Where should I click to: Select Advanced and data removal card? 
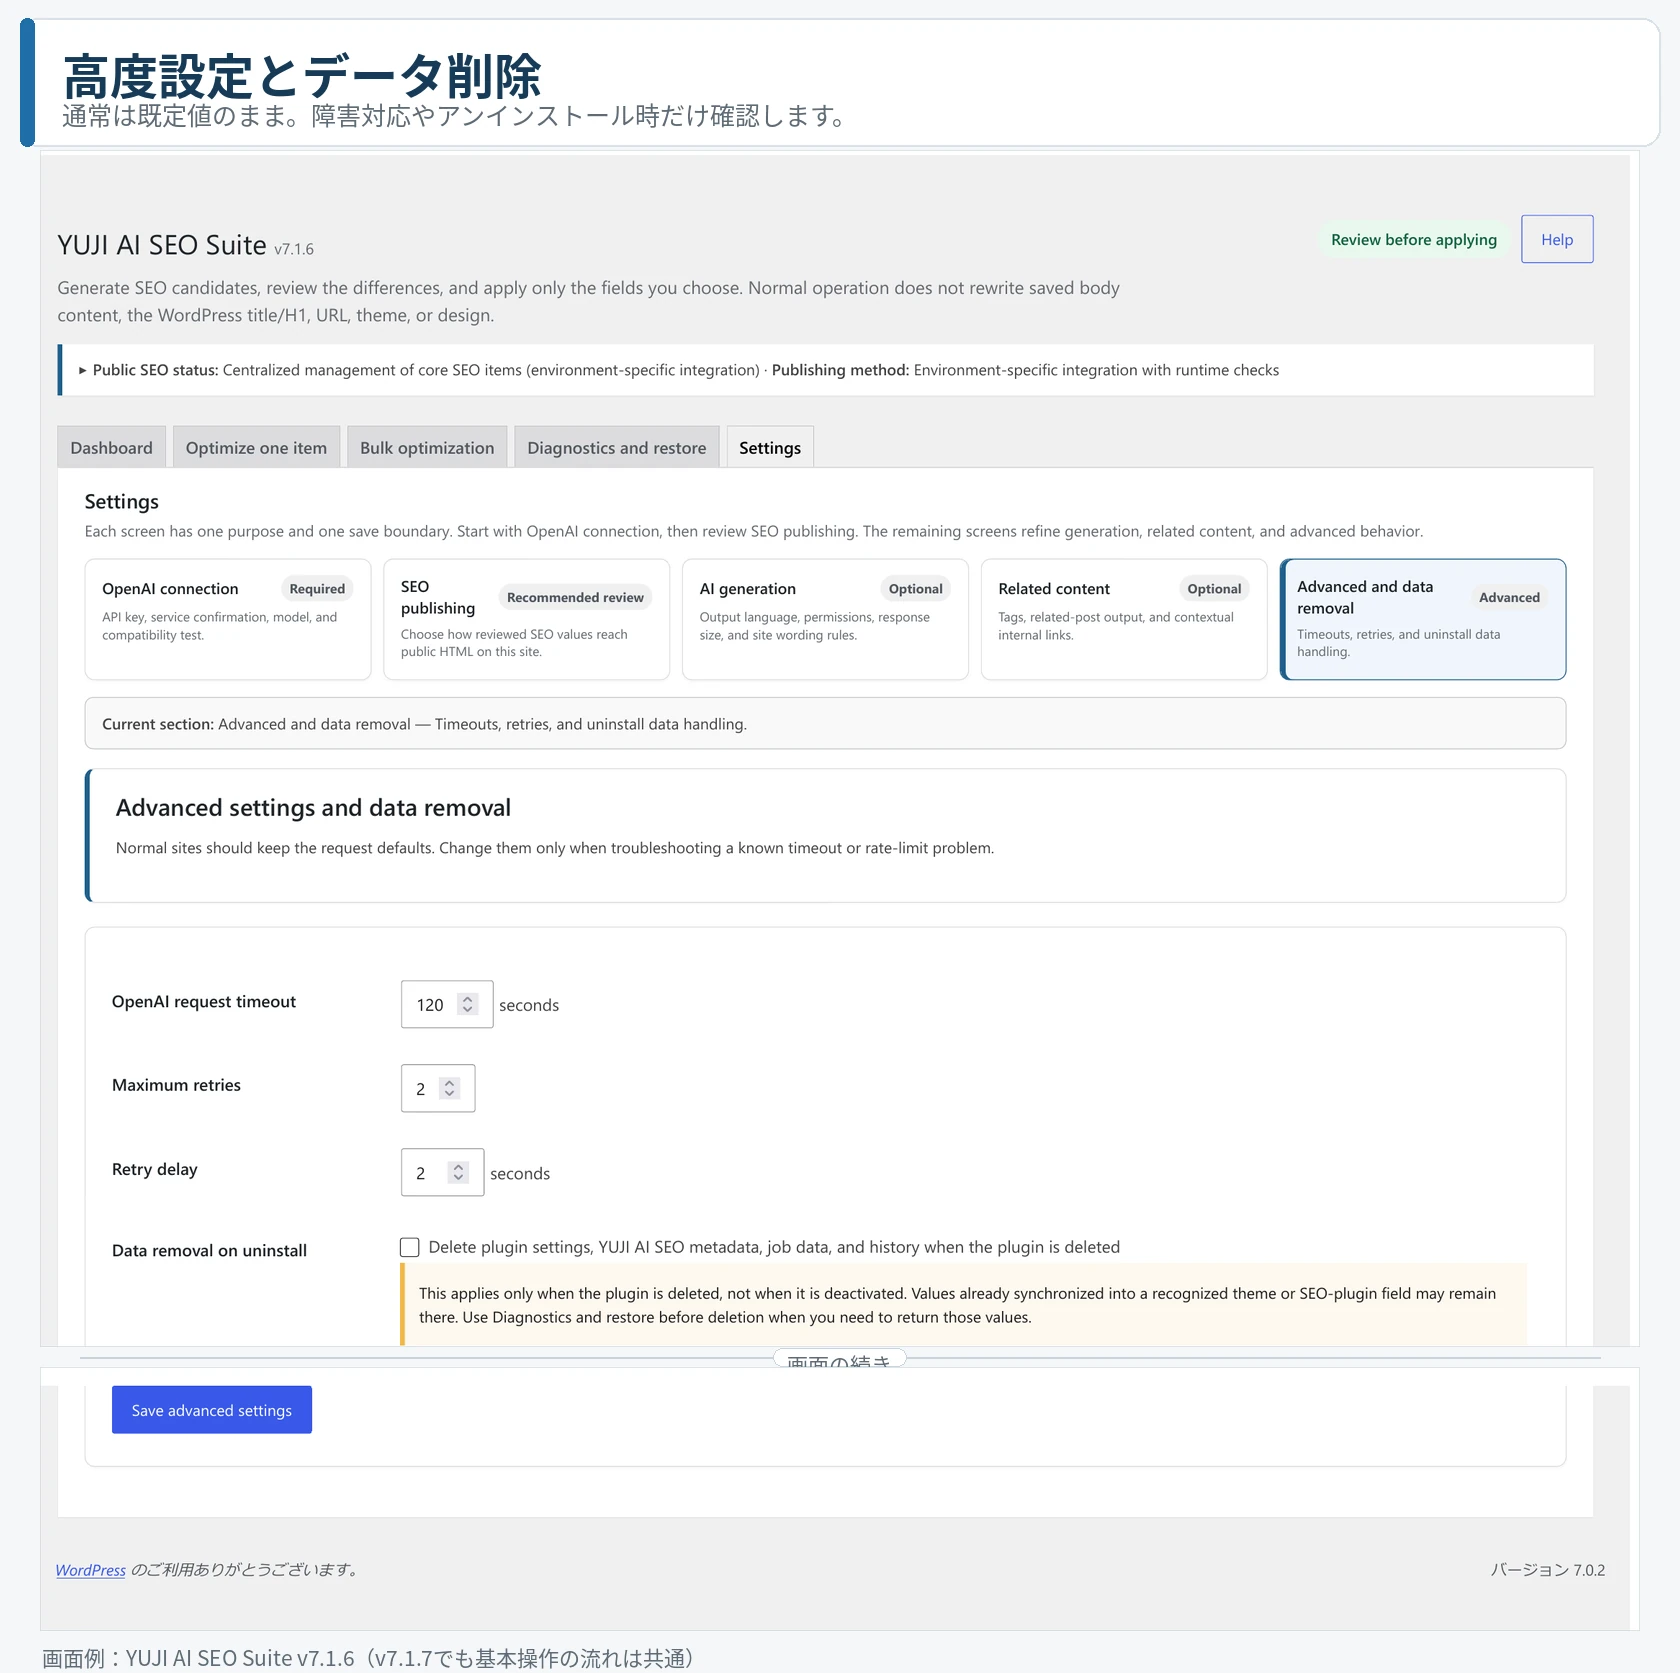tap(1423, 619)
